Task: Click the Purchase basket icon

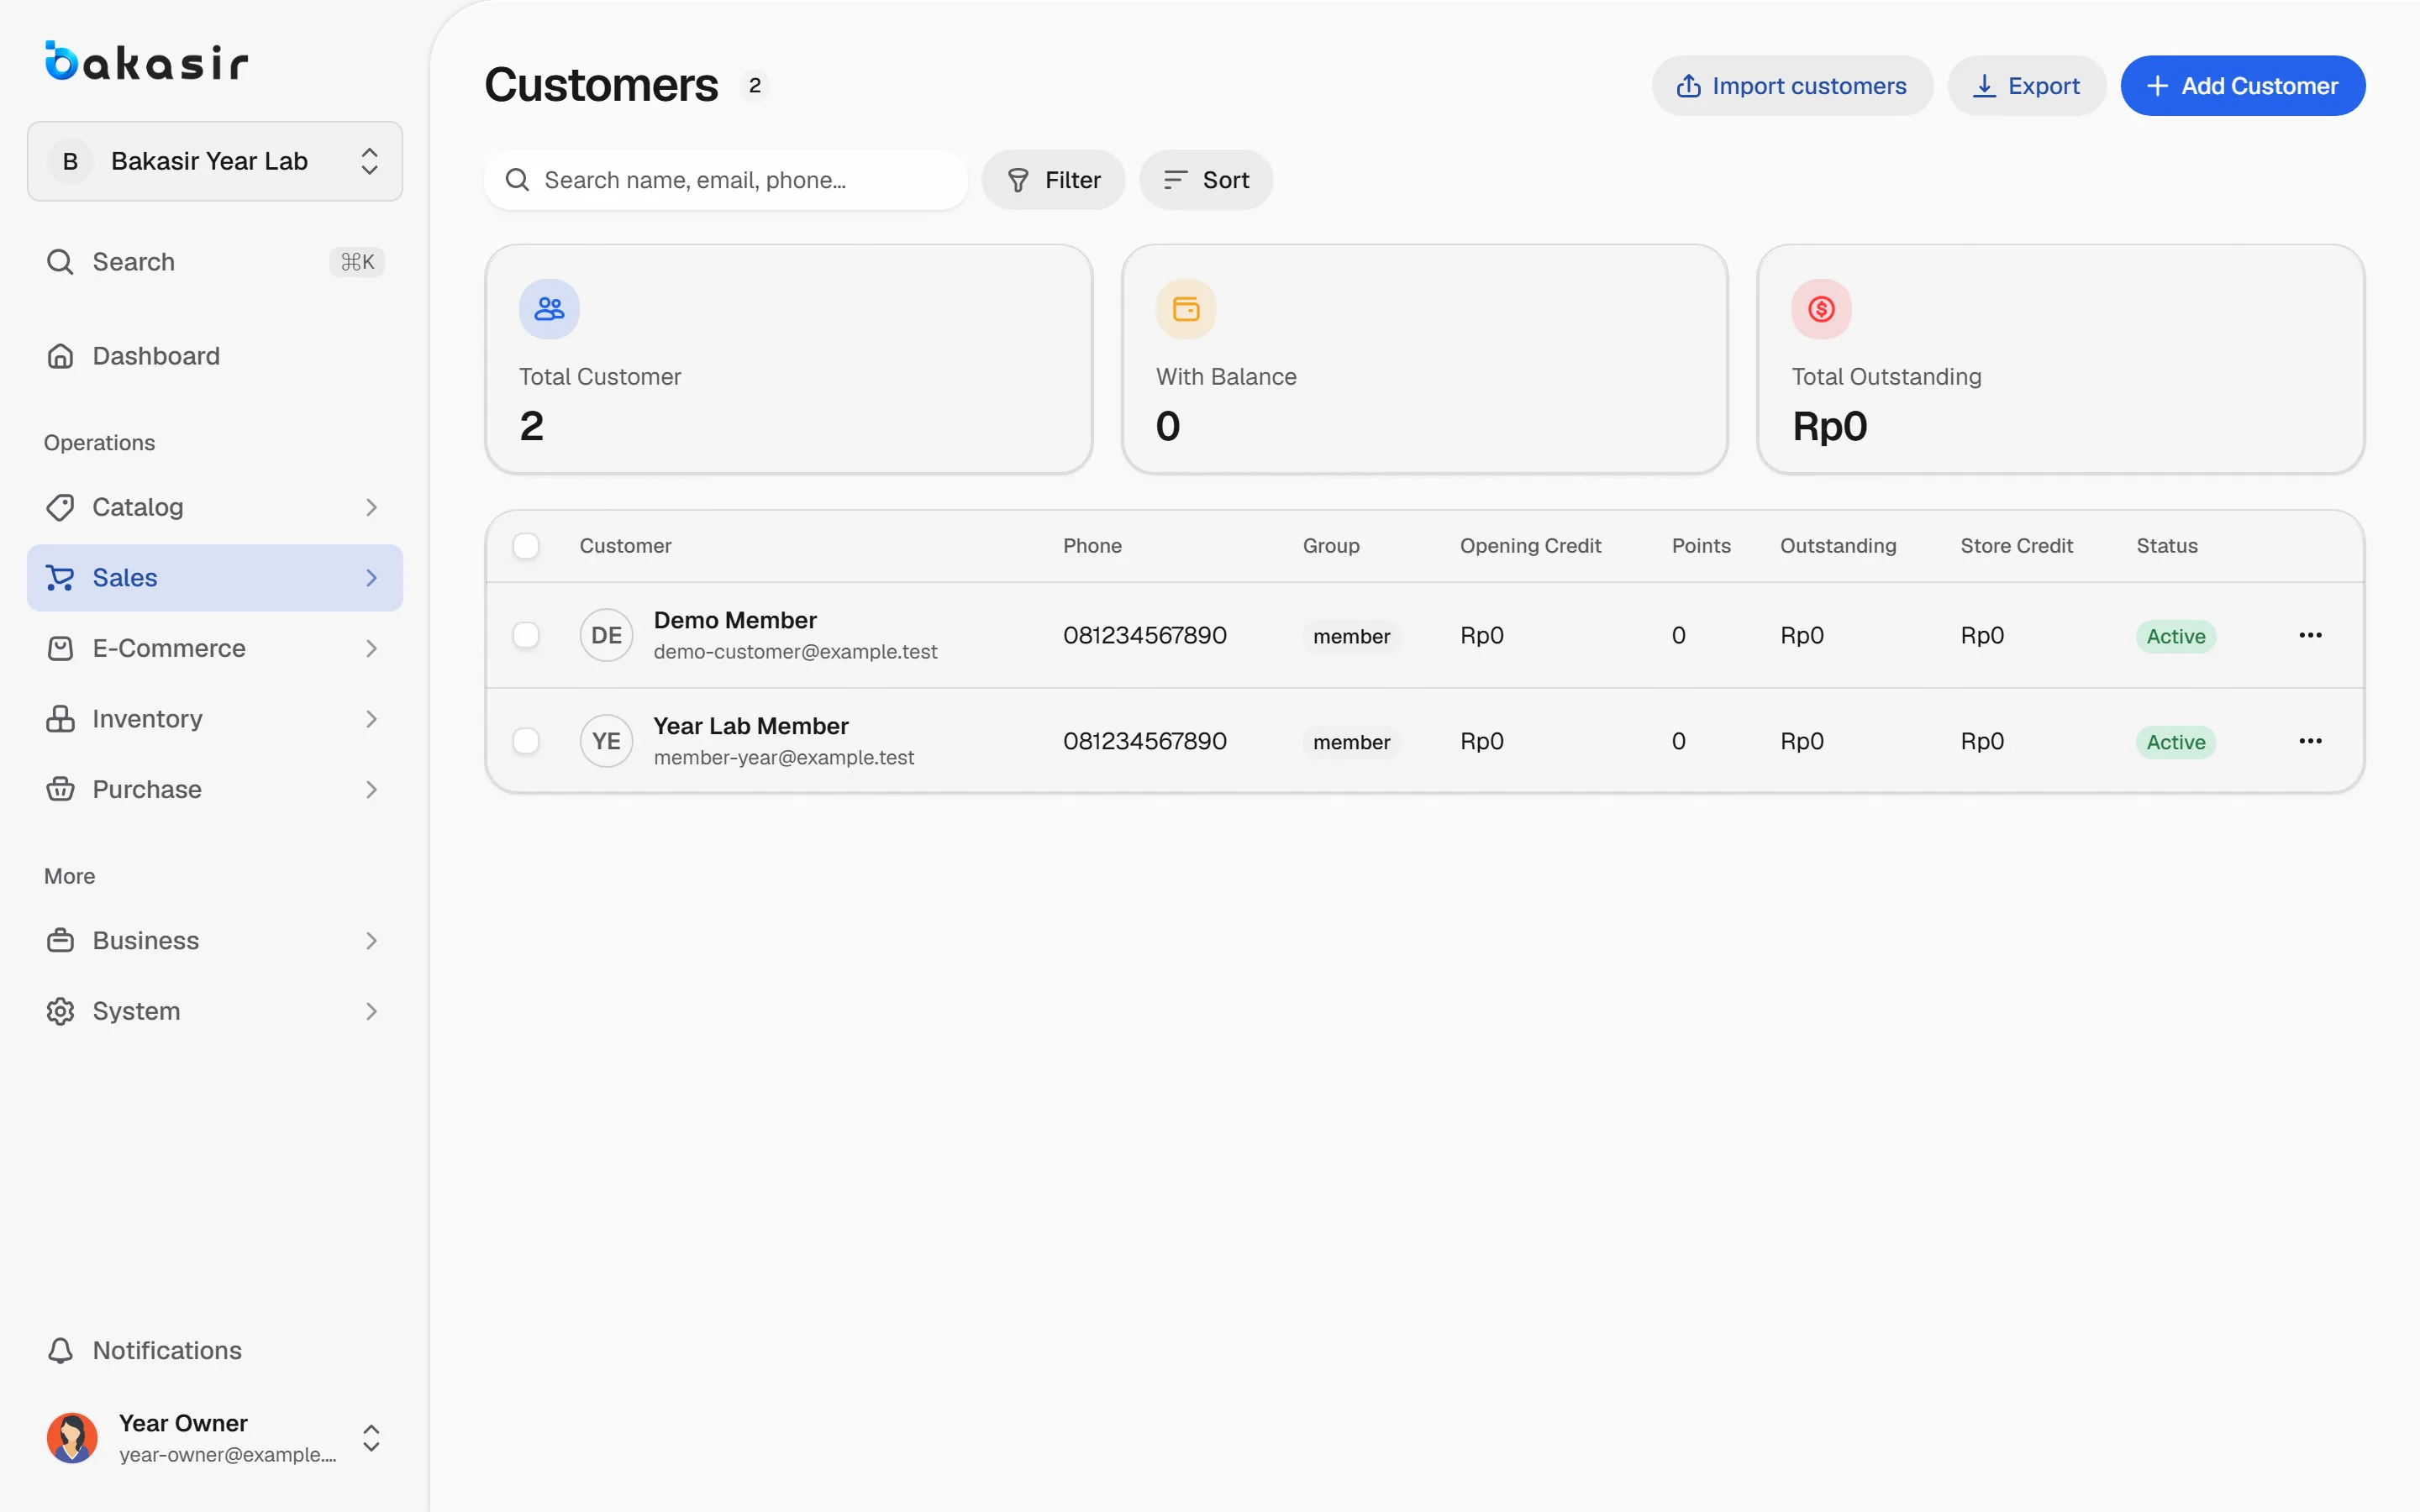Action: point(60,789)
